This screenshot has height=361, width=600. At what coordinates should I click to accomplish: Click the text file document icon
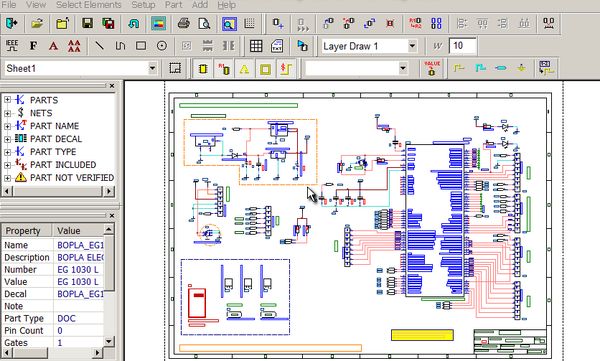coord(277,46)
